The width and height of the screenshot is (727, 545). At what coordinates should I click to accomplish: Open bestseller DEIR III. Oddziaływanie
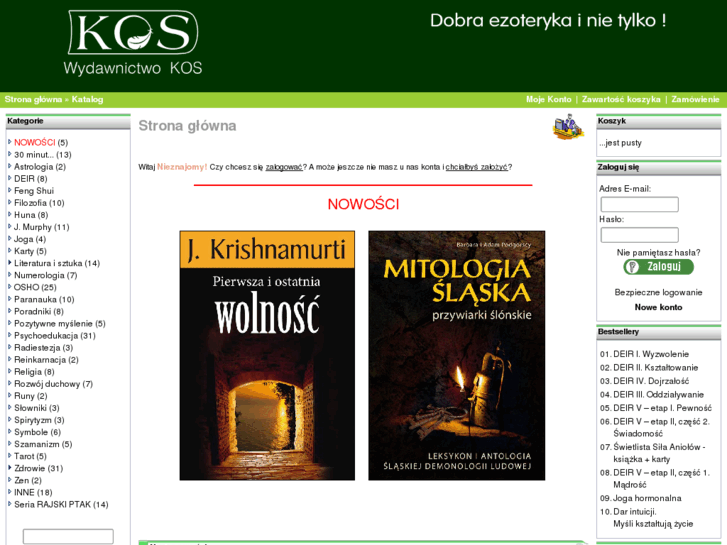[658, 394]
